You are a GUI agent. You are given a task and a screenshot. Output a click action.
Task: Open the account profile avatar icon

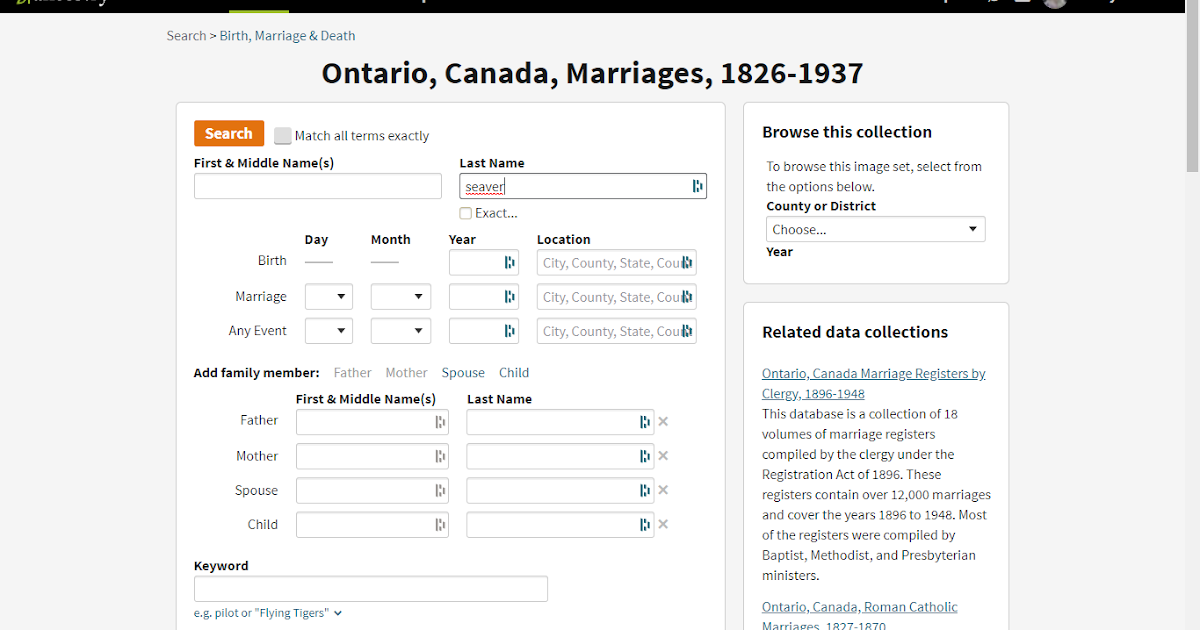[x=1054, y=4]
